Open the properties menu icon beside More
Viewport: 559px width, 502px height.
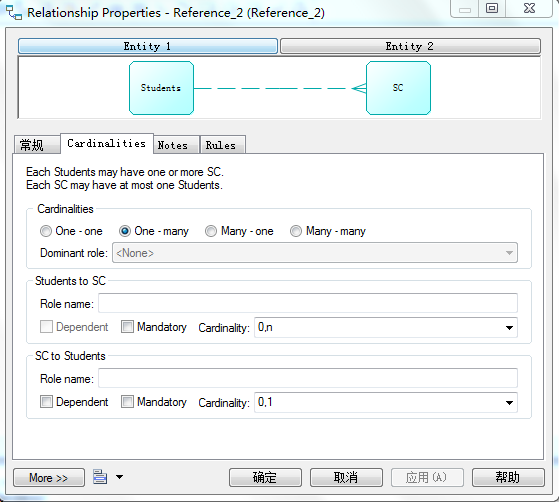(100, 477)
